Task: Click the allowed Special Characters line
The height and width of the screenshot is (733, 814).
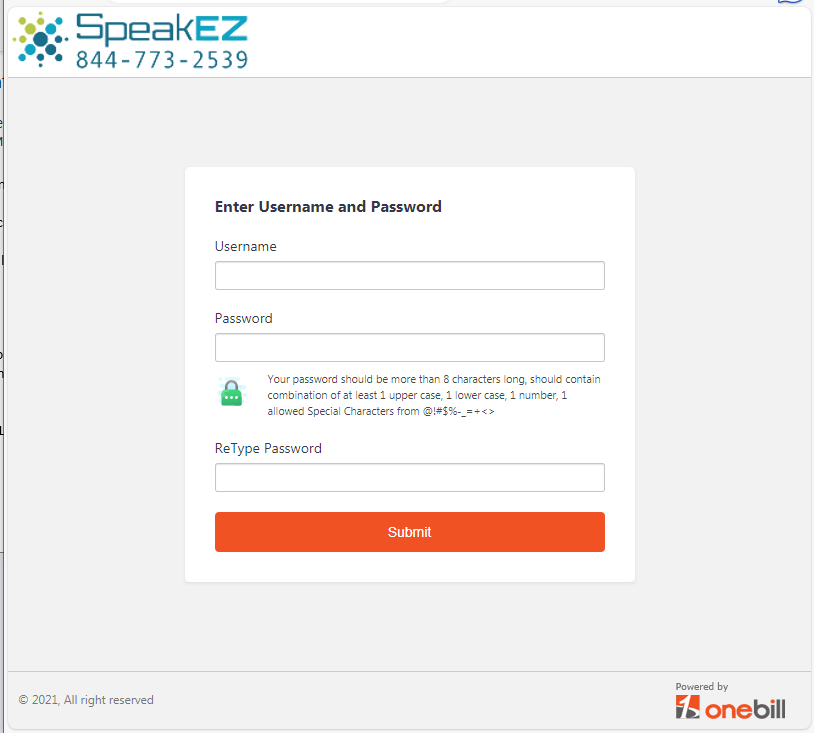Action: tap(381, 411)
